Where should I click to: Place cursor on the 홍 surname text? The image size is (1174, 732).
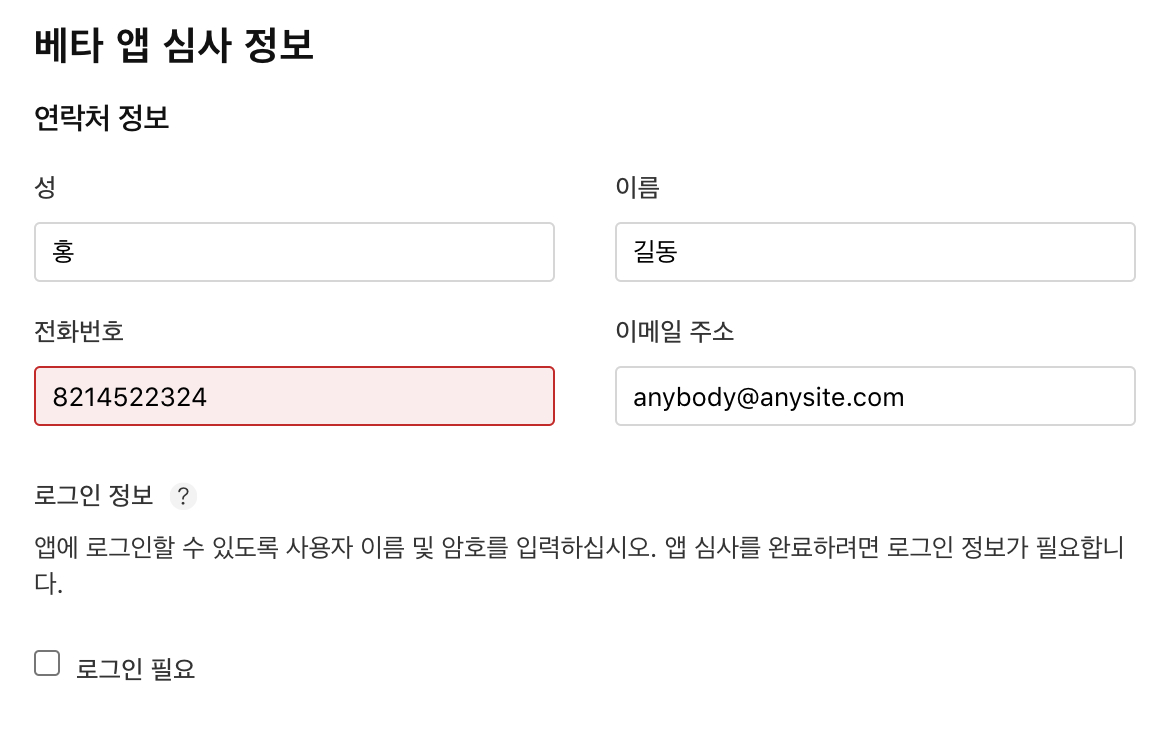coord(64,252)
